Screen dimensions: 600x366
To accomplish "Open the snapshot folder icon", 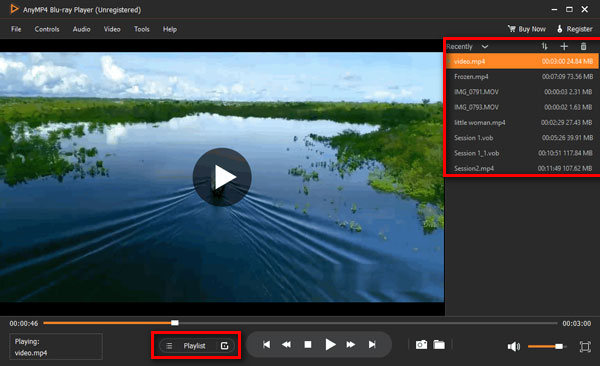I will (x=439, y=345).
